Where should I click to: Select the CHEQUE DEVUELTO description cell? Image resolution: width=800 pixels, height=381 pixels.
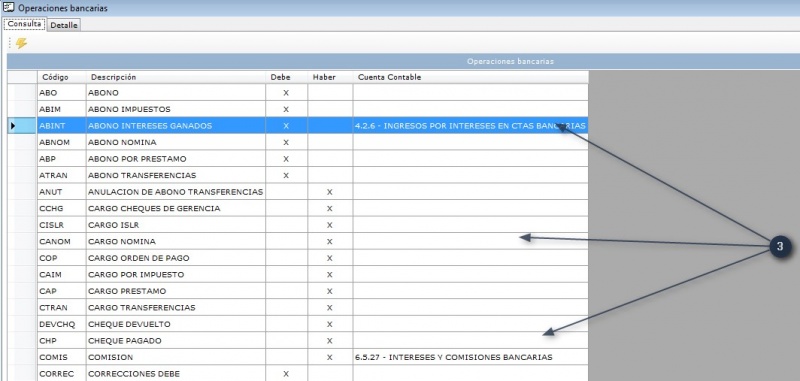click(176, 324)
